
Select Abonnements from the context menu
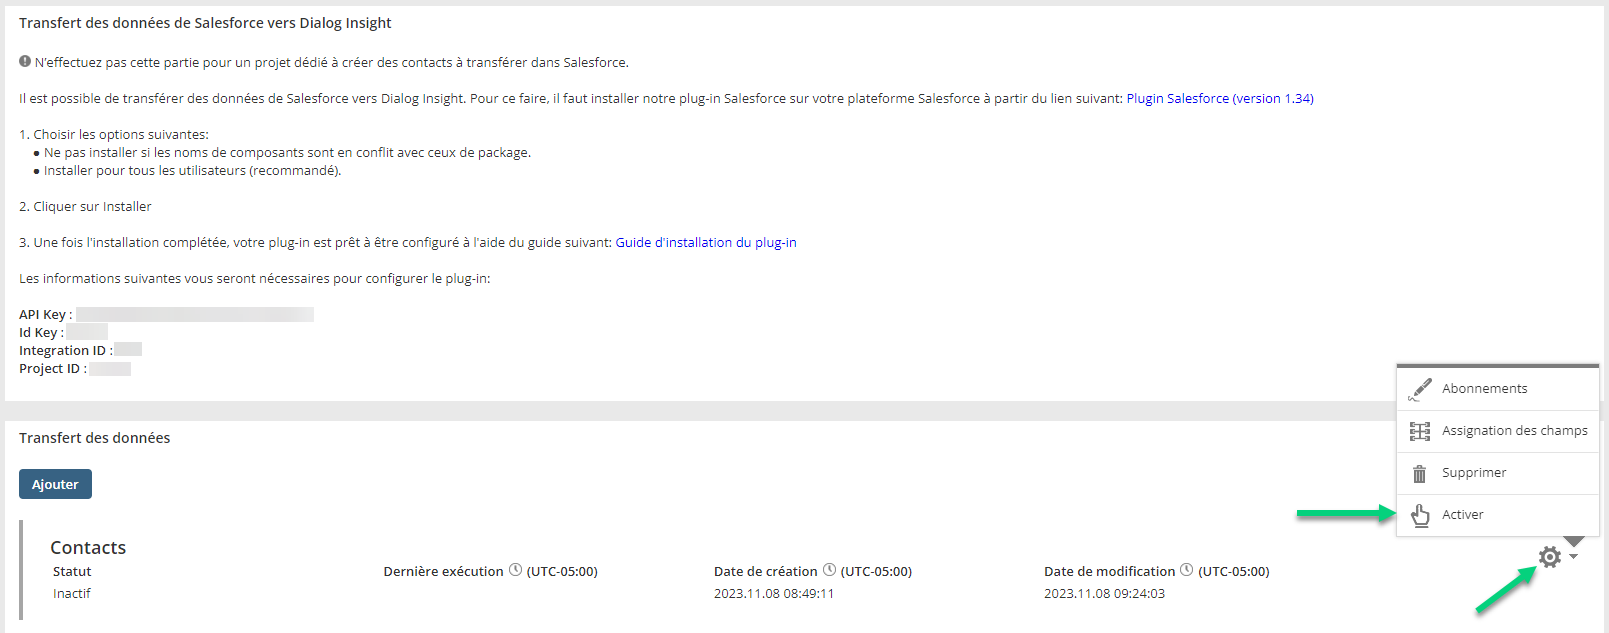pyautogui.click(x=1498, y=389)
